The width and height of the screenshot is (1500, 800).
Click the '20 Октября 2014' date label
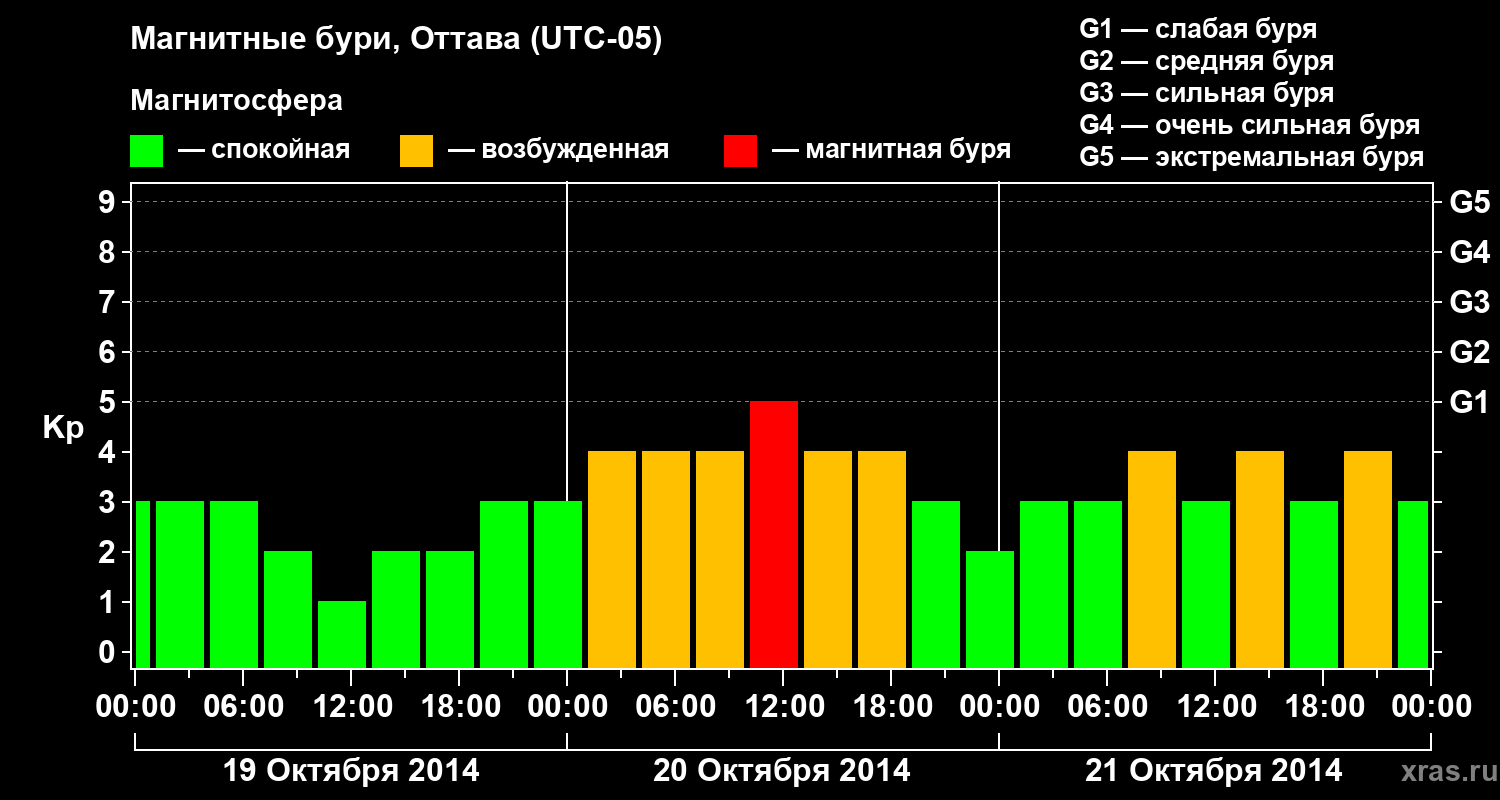[782, 771]
